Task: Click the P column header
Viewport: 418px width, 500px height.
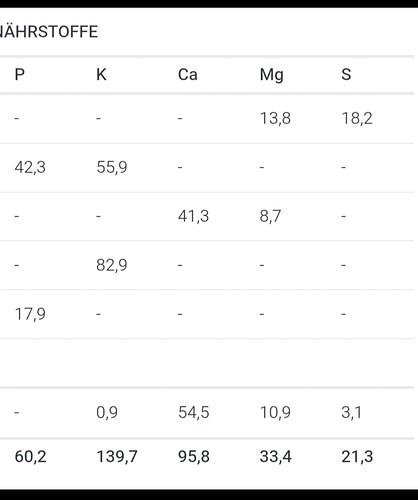Action: [x=20, y=74]
